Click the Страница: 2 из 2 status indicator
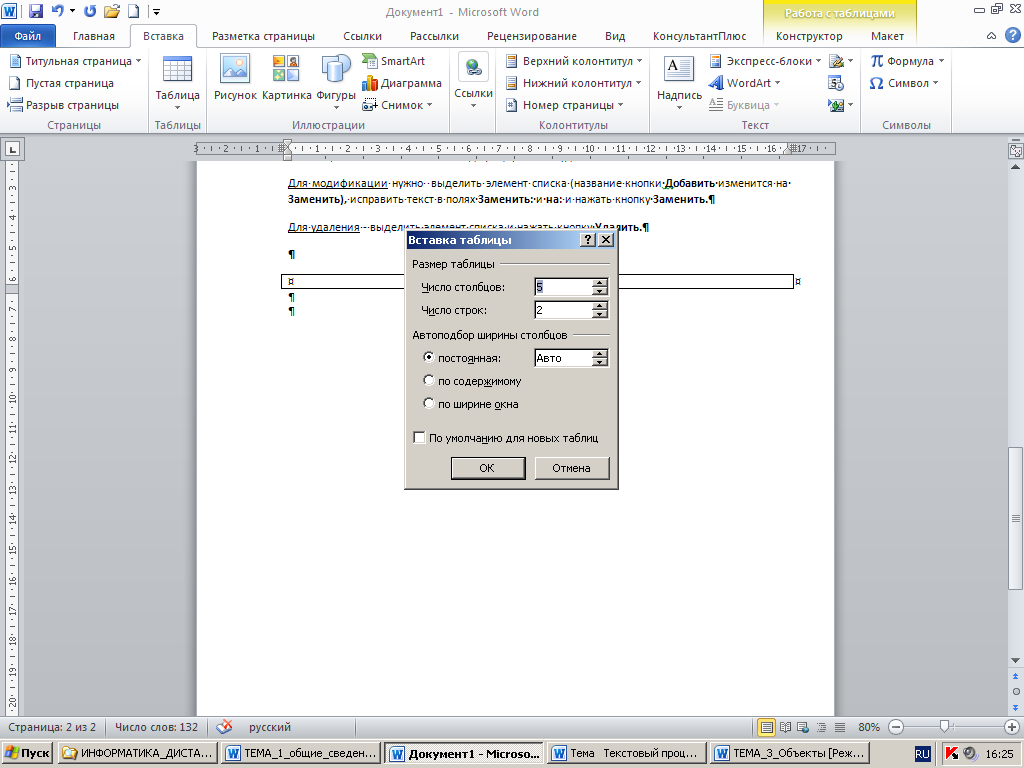 [52, 727]
